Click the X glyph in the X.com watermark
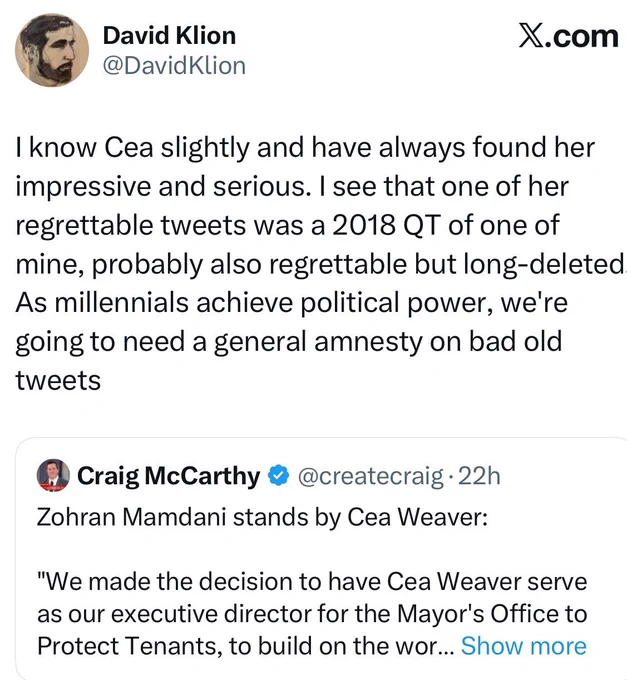The width and height of the screenshot is (627, 680). pyautogui.click(x=529, y=36)
